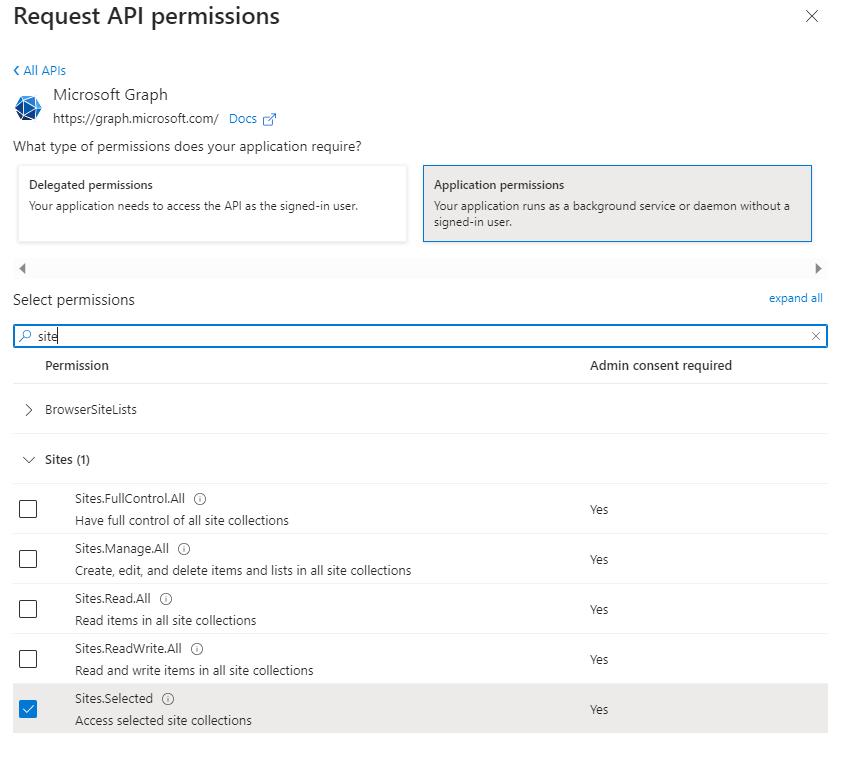
Task: Expand the BrowserSiteLists group
Action: 29,410
